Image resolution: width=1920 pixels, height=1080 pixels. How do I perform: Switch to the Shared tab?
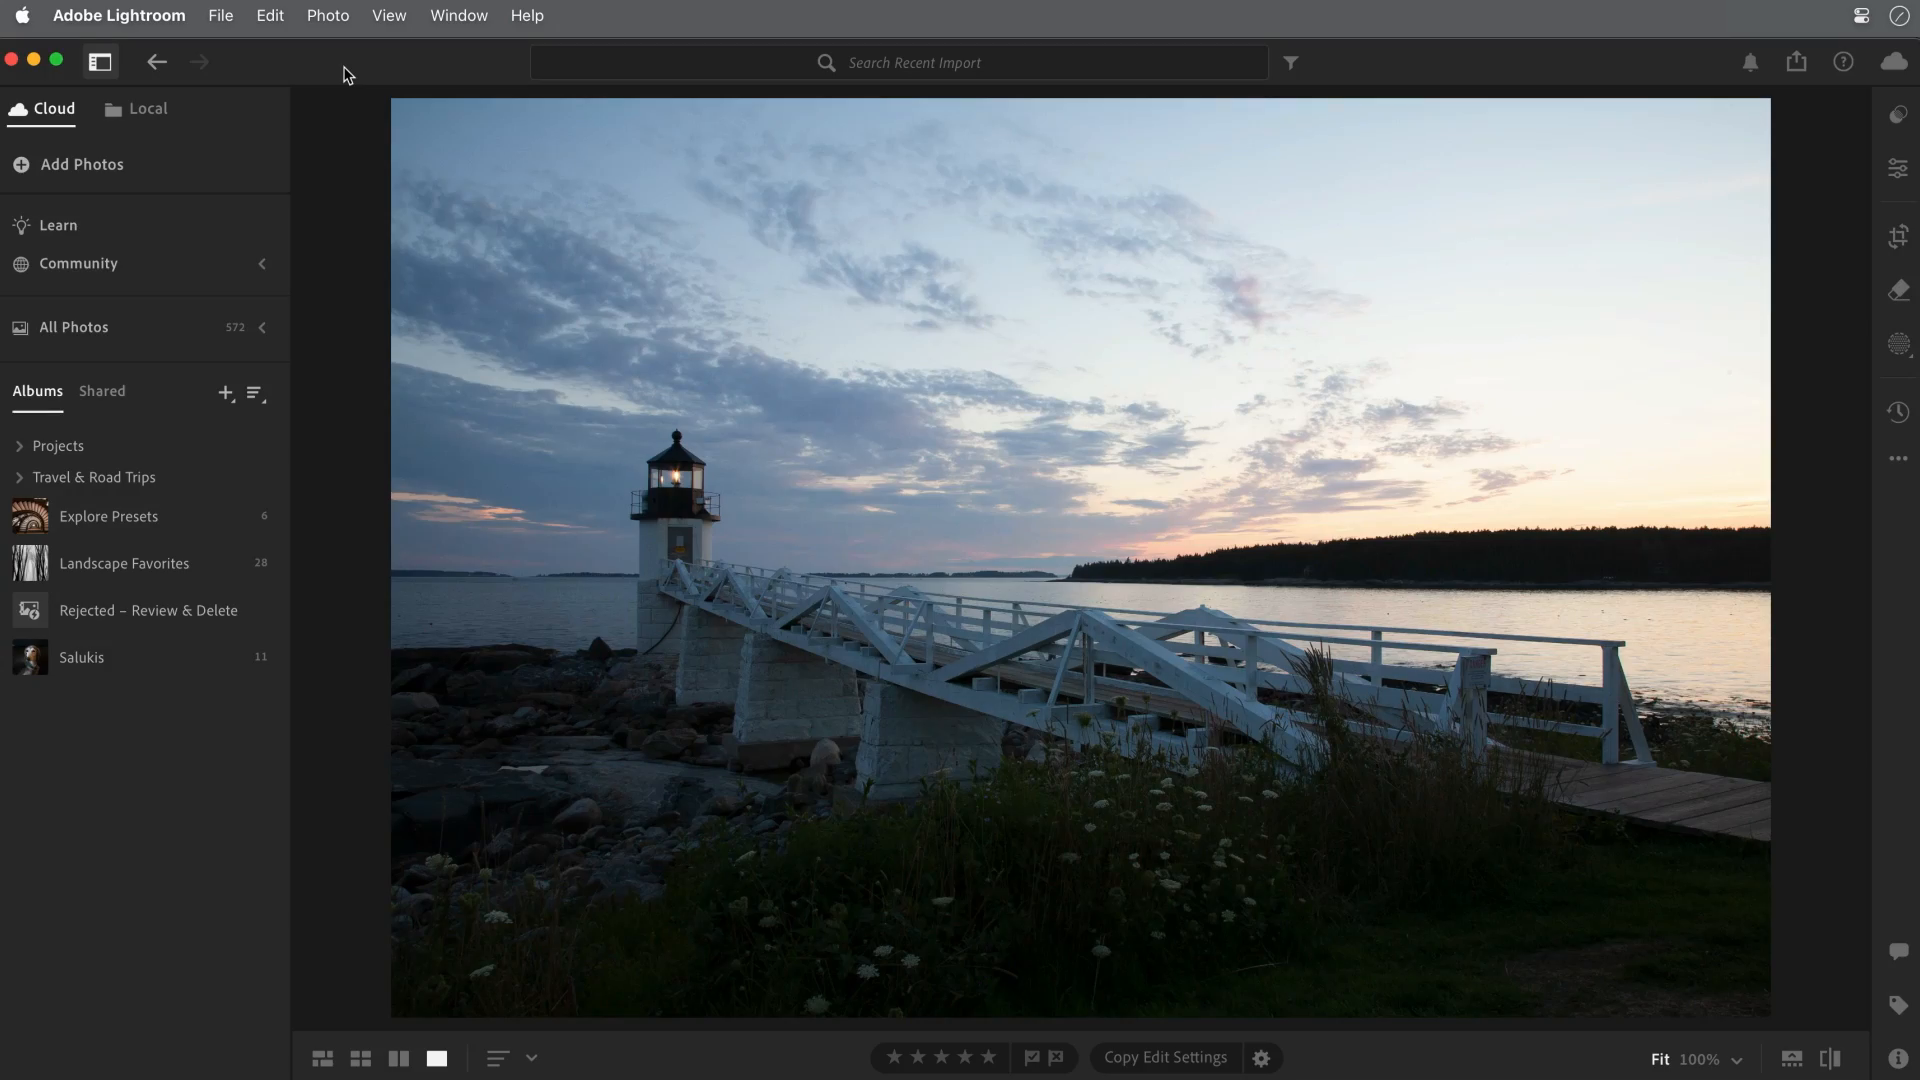[x=102, y=391]
